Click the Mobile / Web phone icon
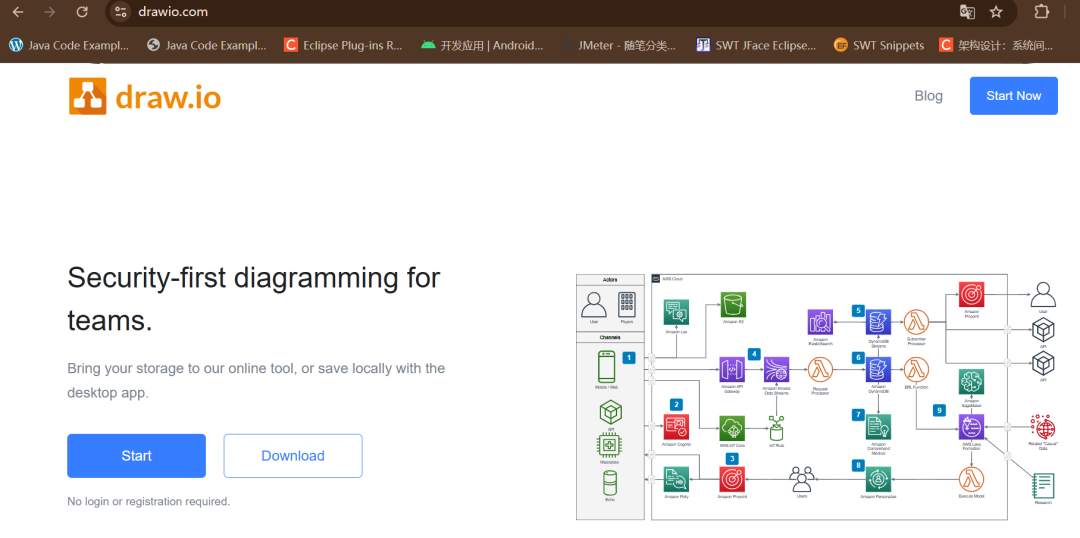 [x=606, y=366]
